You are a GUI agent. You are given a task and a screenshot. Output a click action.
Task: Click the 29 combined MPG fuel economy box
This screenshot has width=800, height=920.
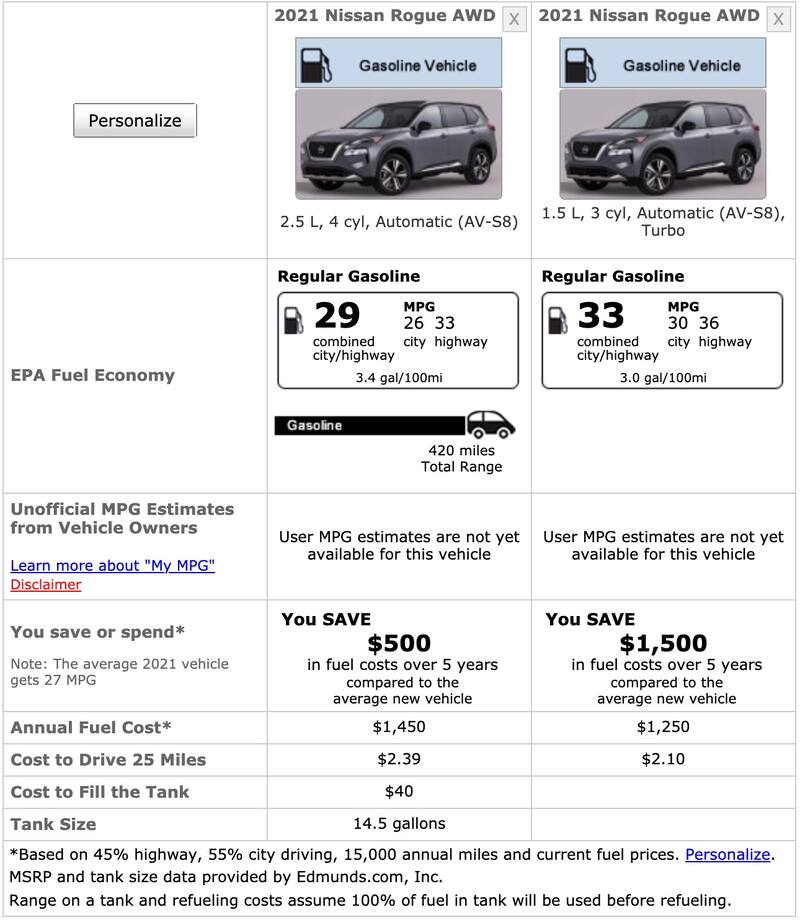pyautogui.click(x=398, y=340)
